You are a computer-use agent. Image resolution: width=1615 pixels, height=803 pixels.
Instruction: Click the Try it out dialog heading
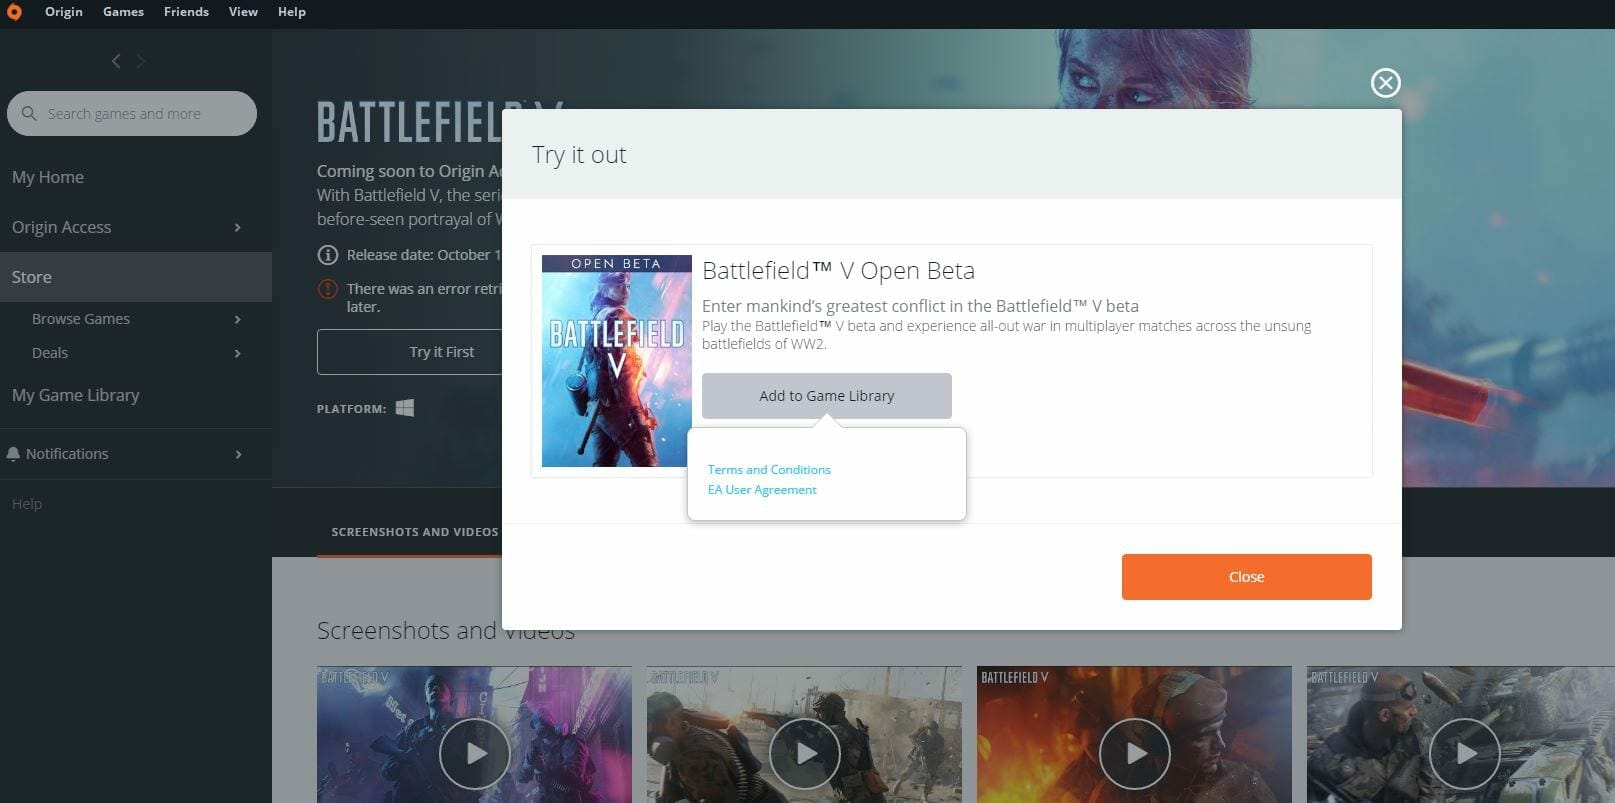point(579,155)
